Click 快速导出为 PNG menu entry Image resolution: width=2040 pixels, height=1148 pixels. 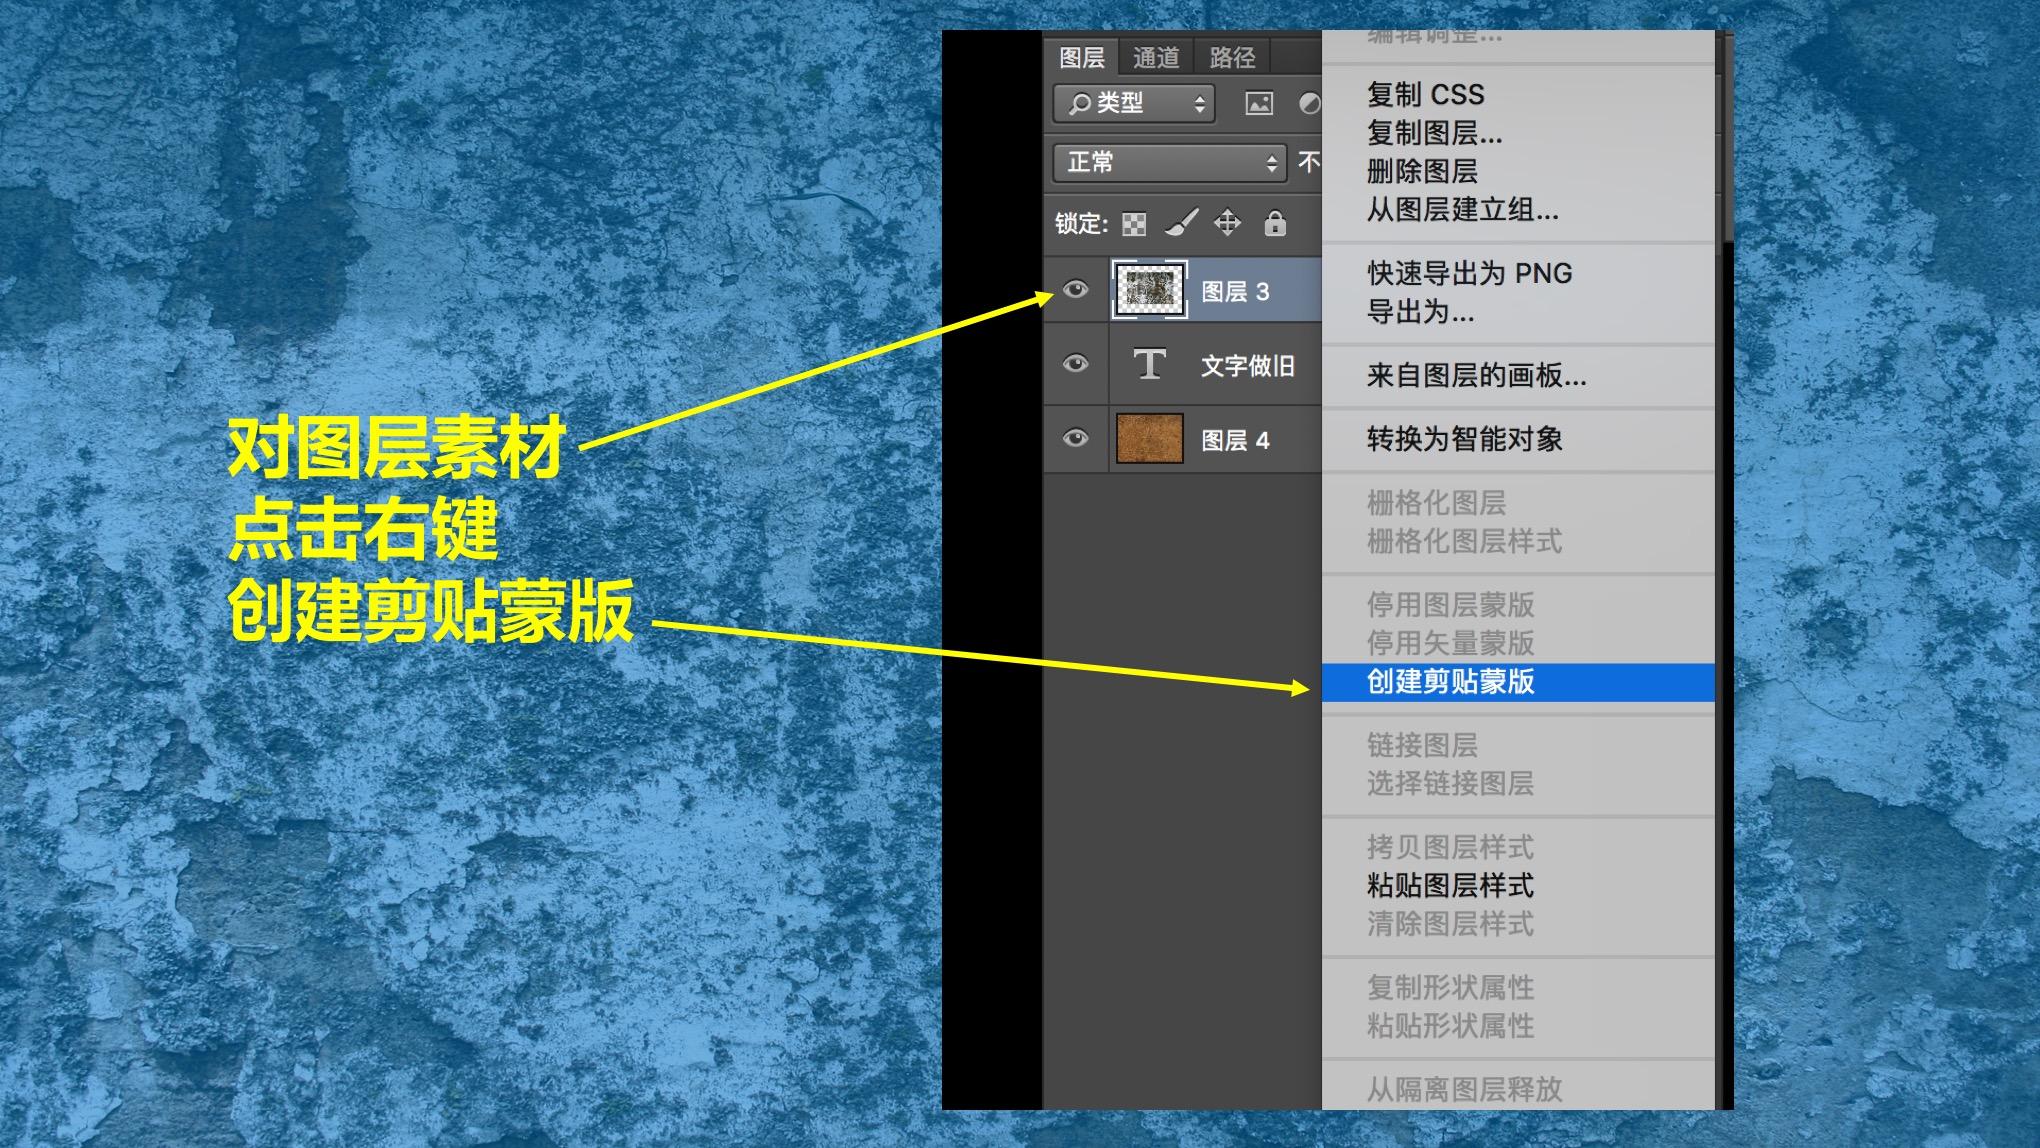pyautogui.click(x=1469, y=273)
